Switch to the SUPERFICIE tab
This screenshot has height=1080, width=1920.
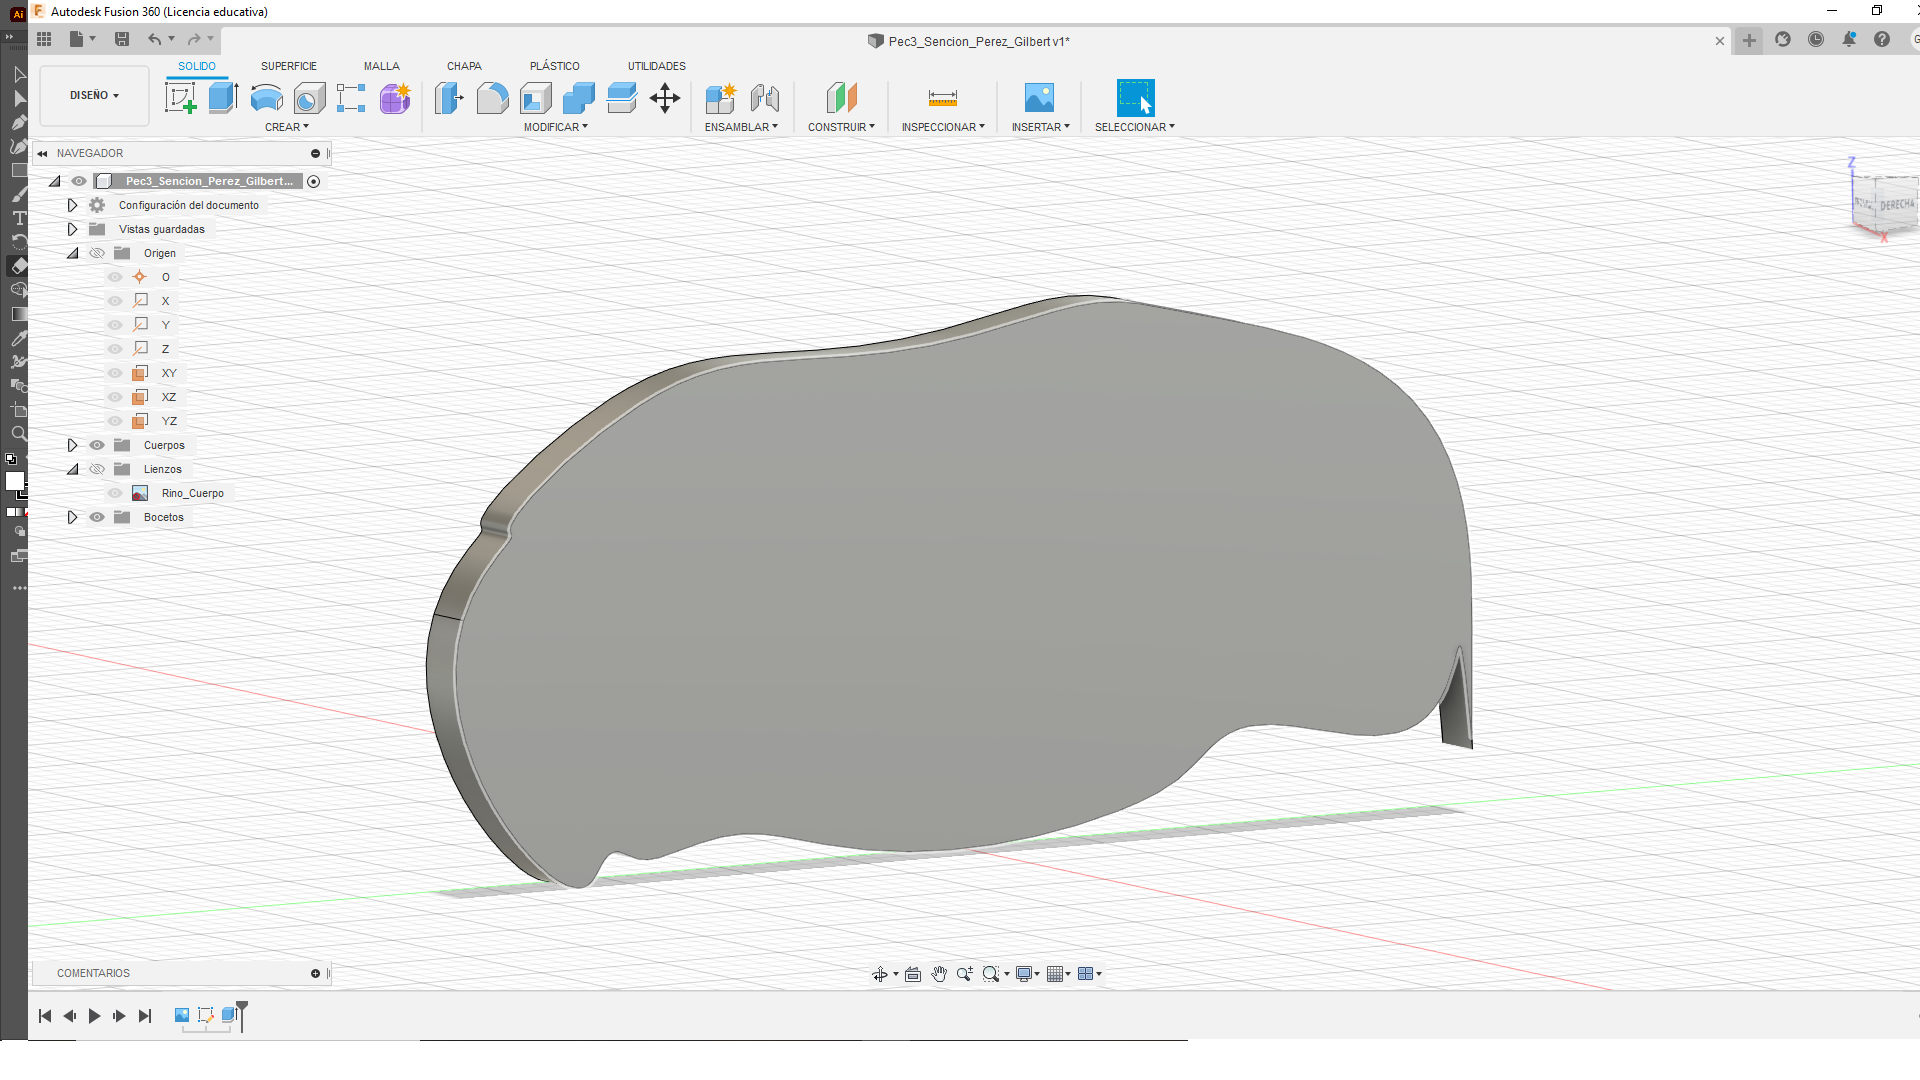pyautogui.click(x=288, y=66)
